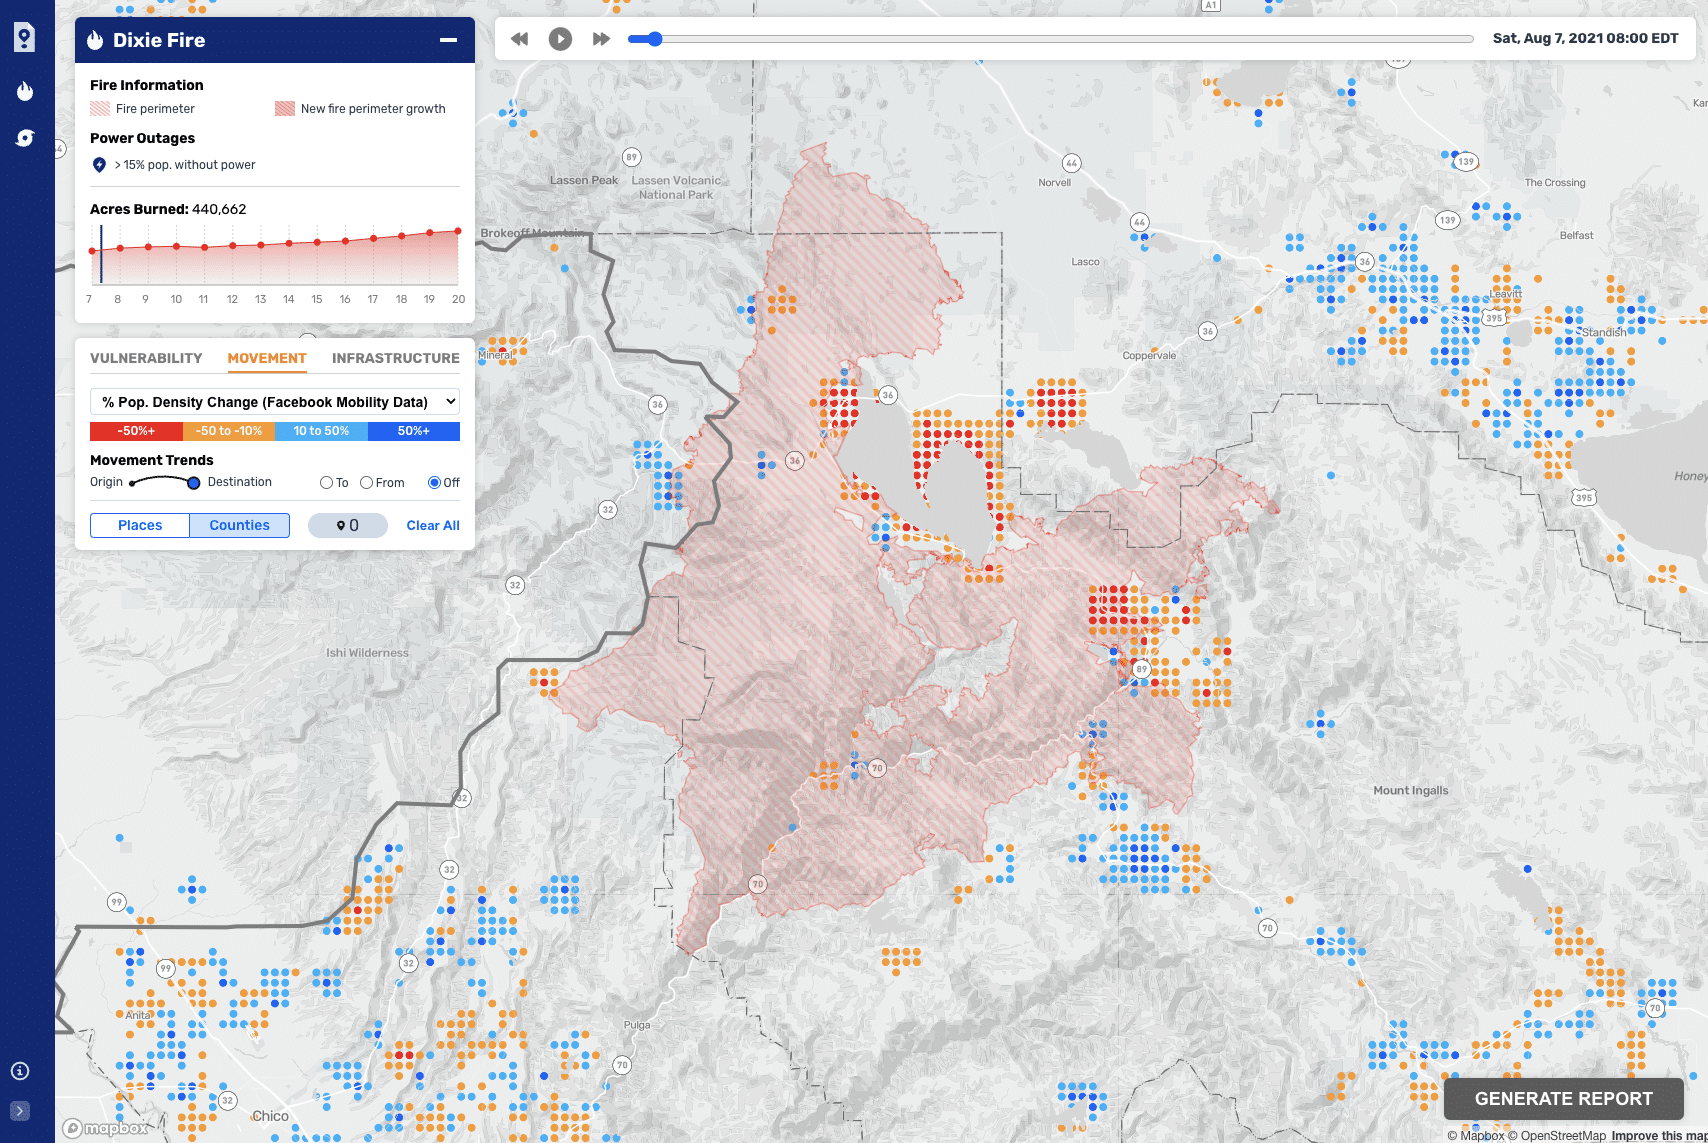This screenshot has width=1708, height=1143.
Task: Click the info icon at bottom left
Action: [18, 1070]
